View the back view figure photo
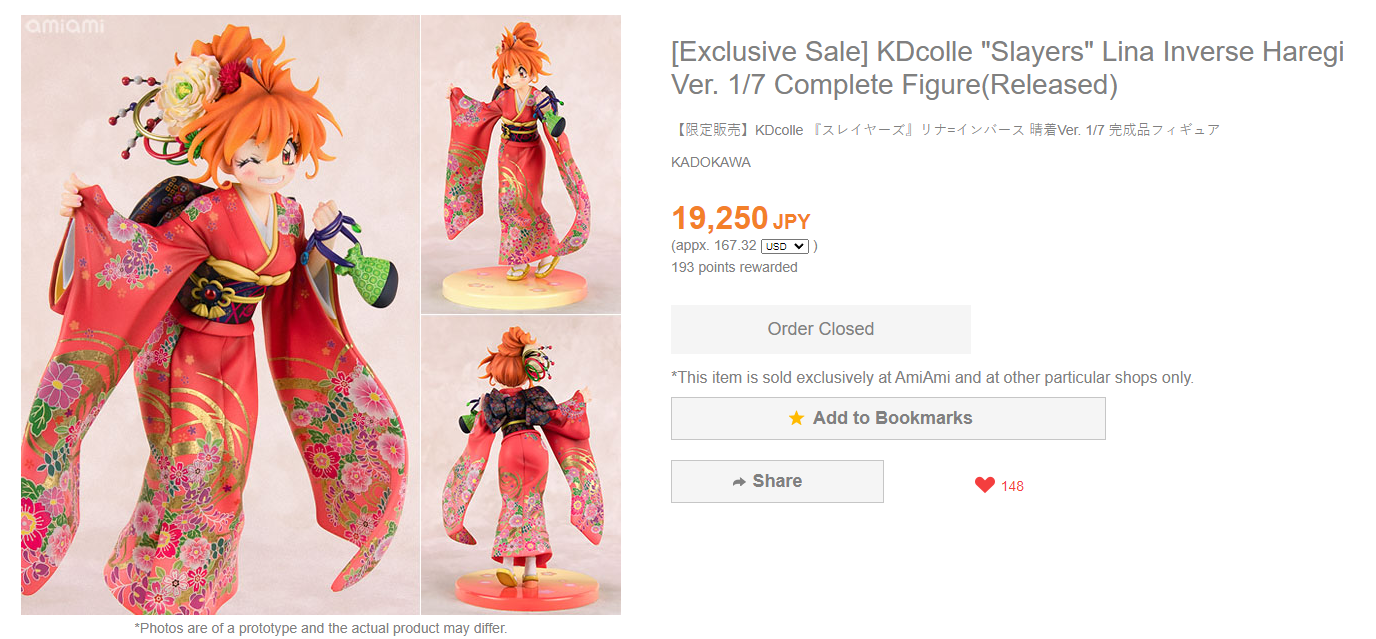1376x639 pixels. pyautogui.click(x=520, y=465)
